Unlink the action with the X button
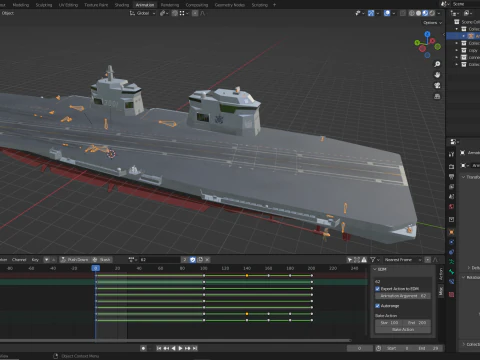480x360 pixels. point(207,260)
